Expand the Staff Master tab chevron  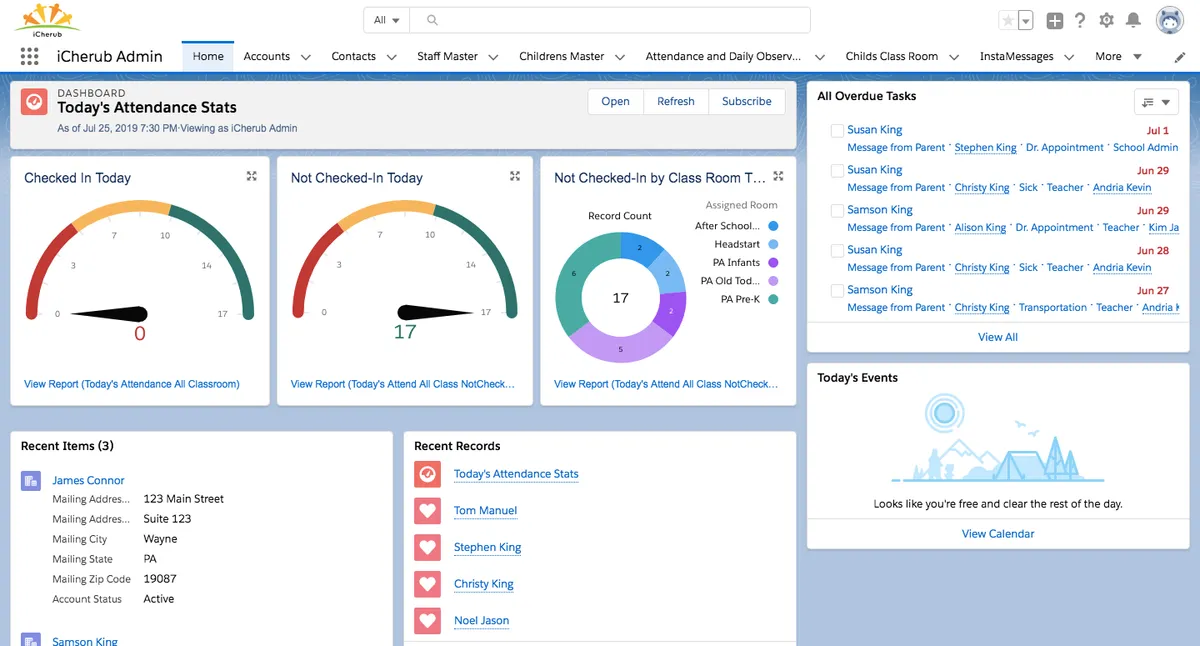point(495,57)
